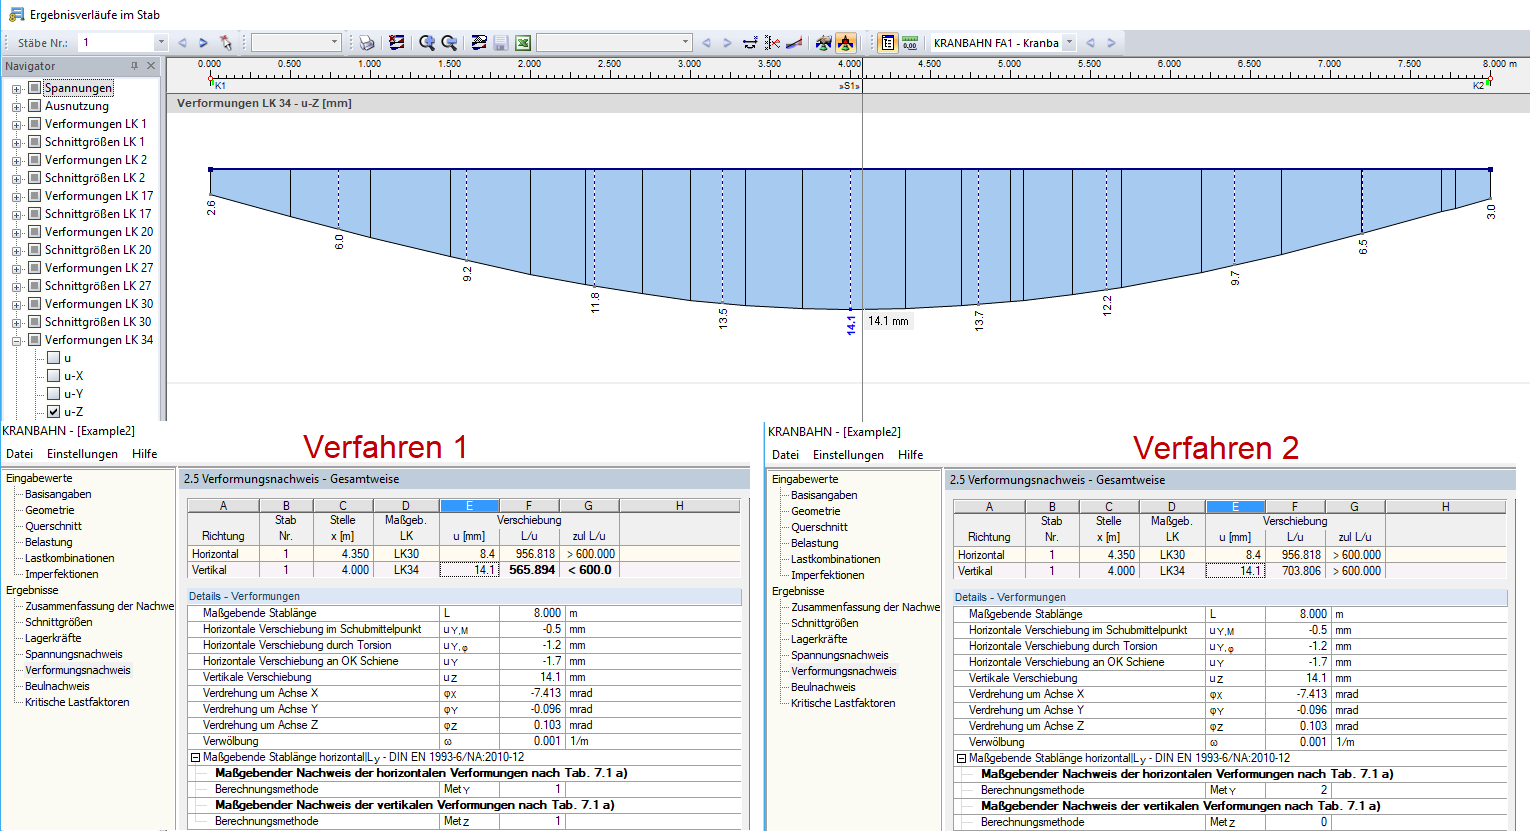Open Datei menu in Verfahren 1 window
Screen dimensions: 1530x831
coord(19,454)
